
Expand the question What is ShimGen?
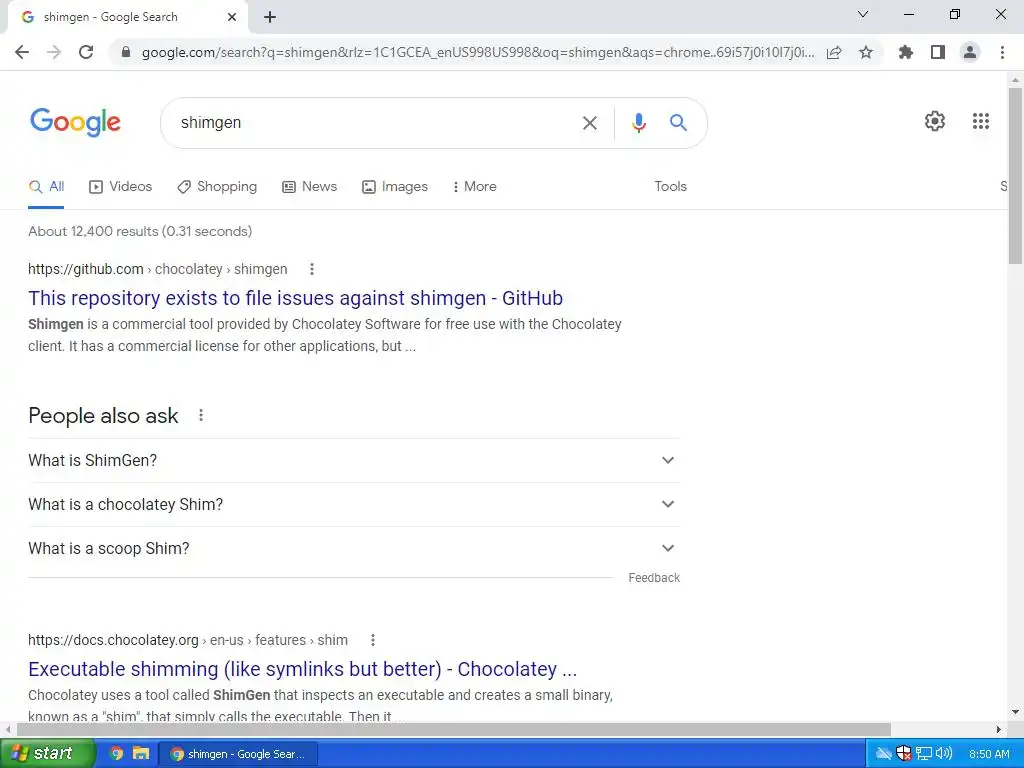353,460
